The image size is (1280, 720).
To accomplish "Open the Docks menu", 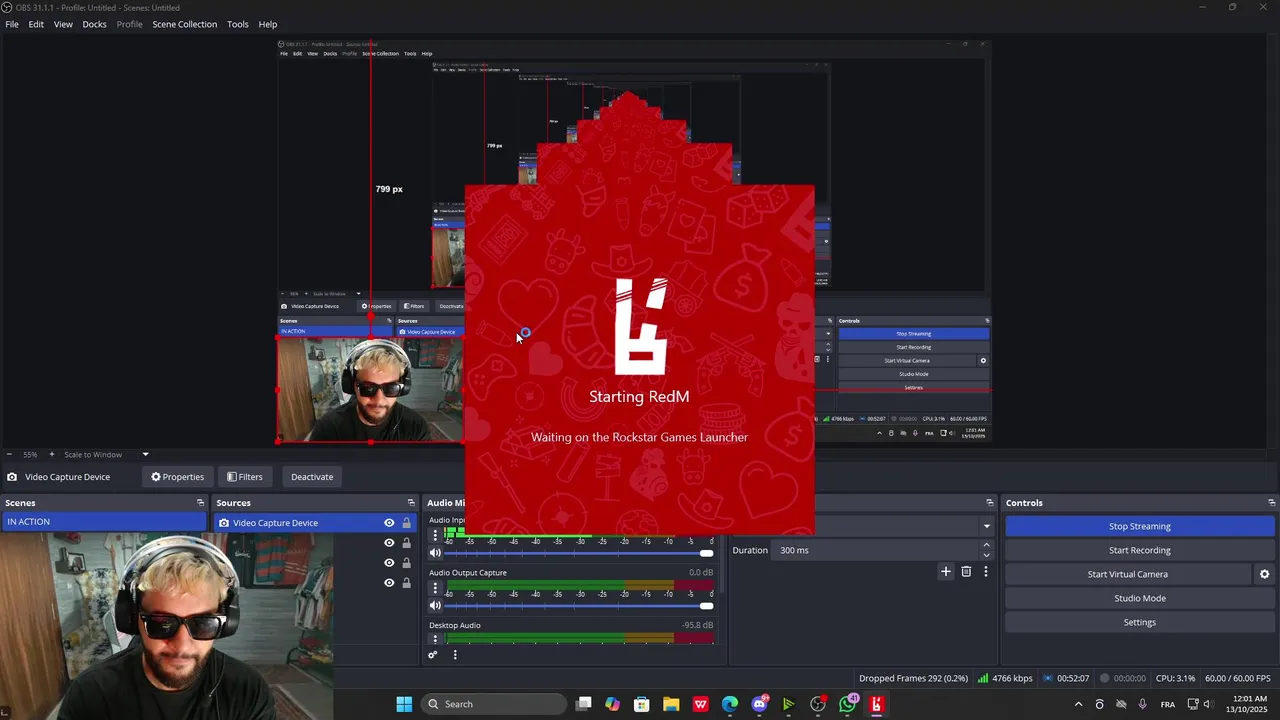I will (94, 24).
